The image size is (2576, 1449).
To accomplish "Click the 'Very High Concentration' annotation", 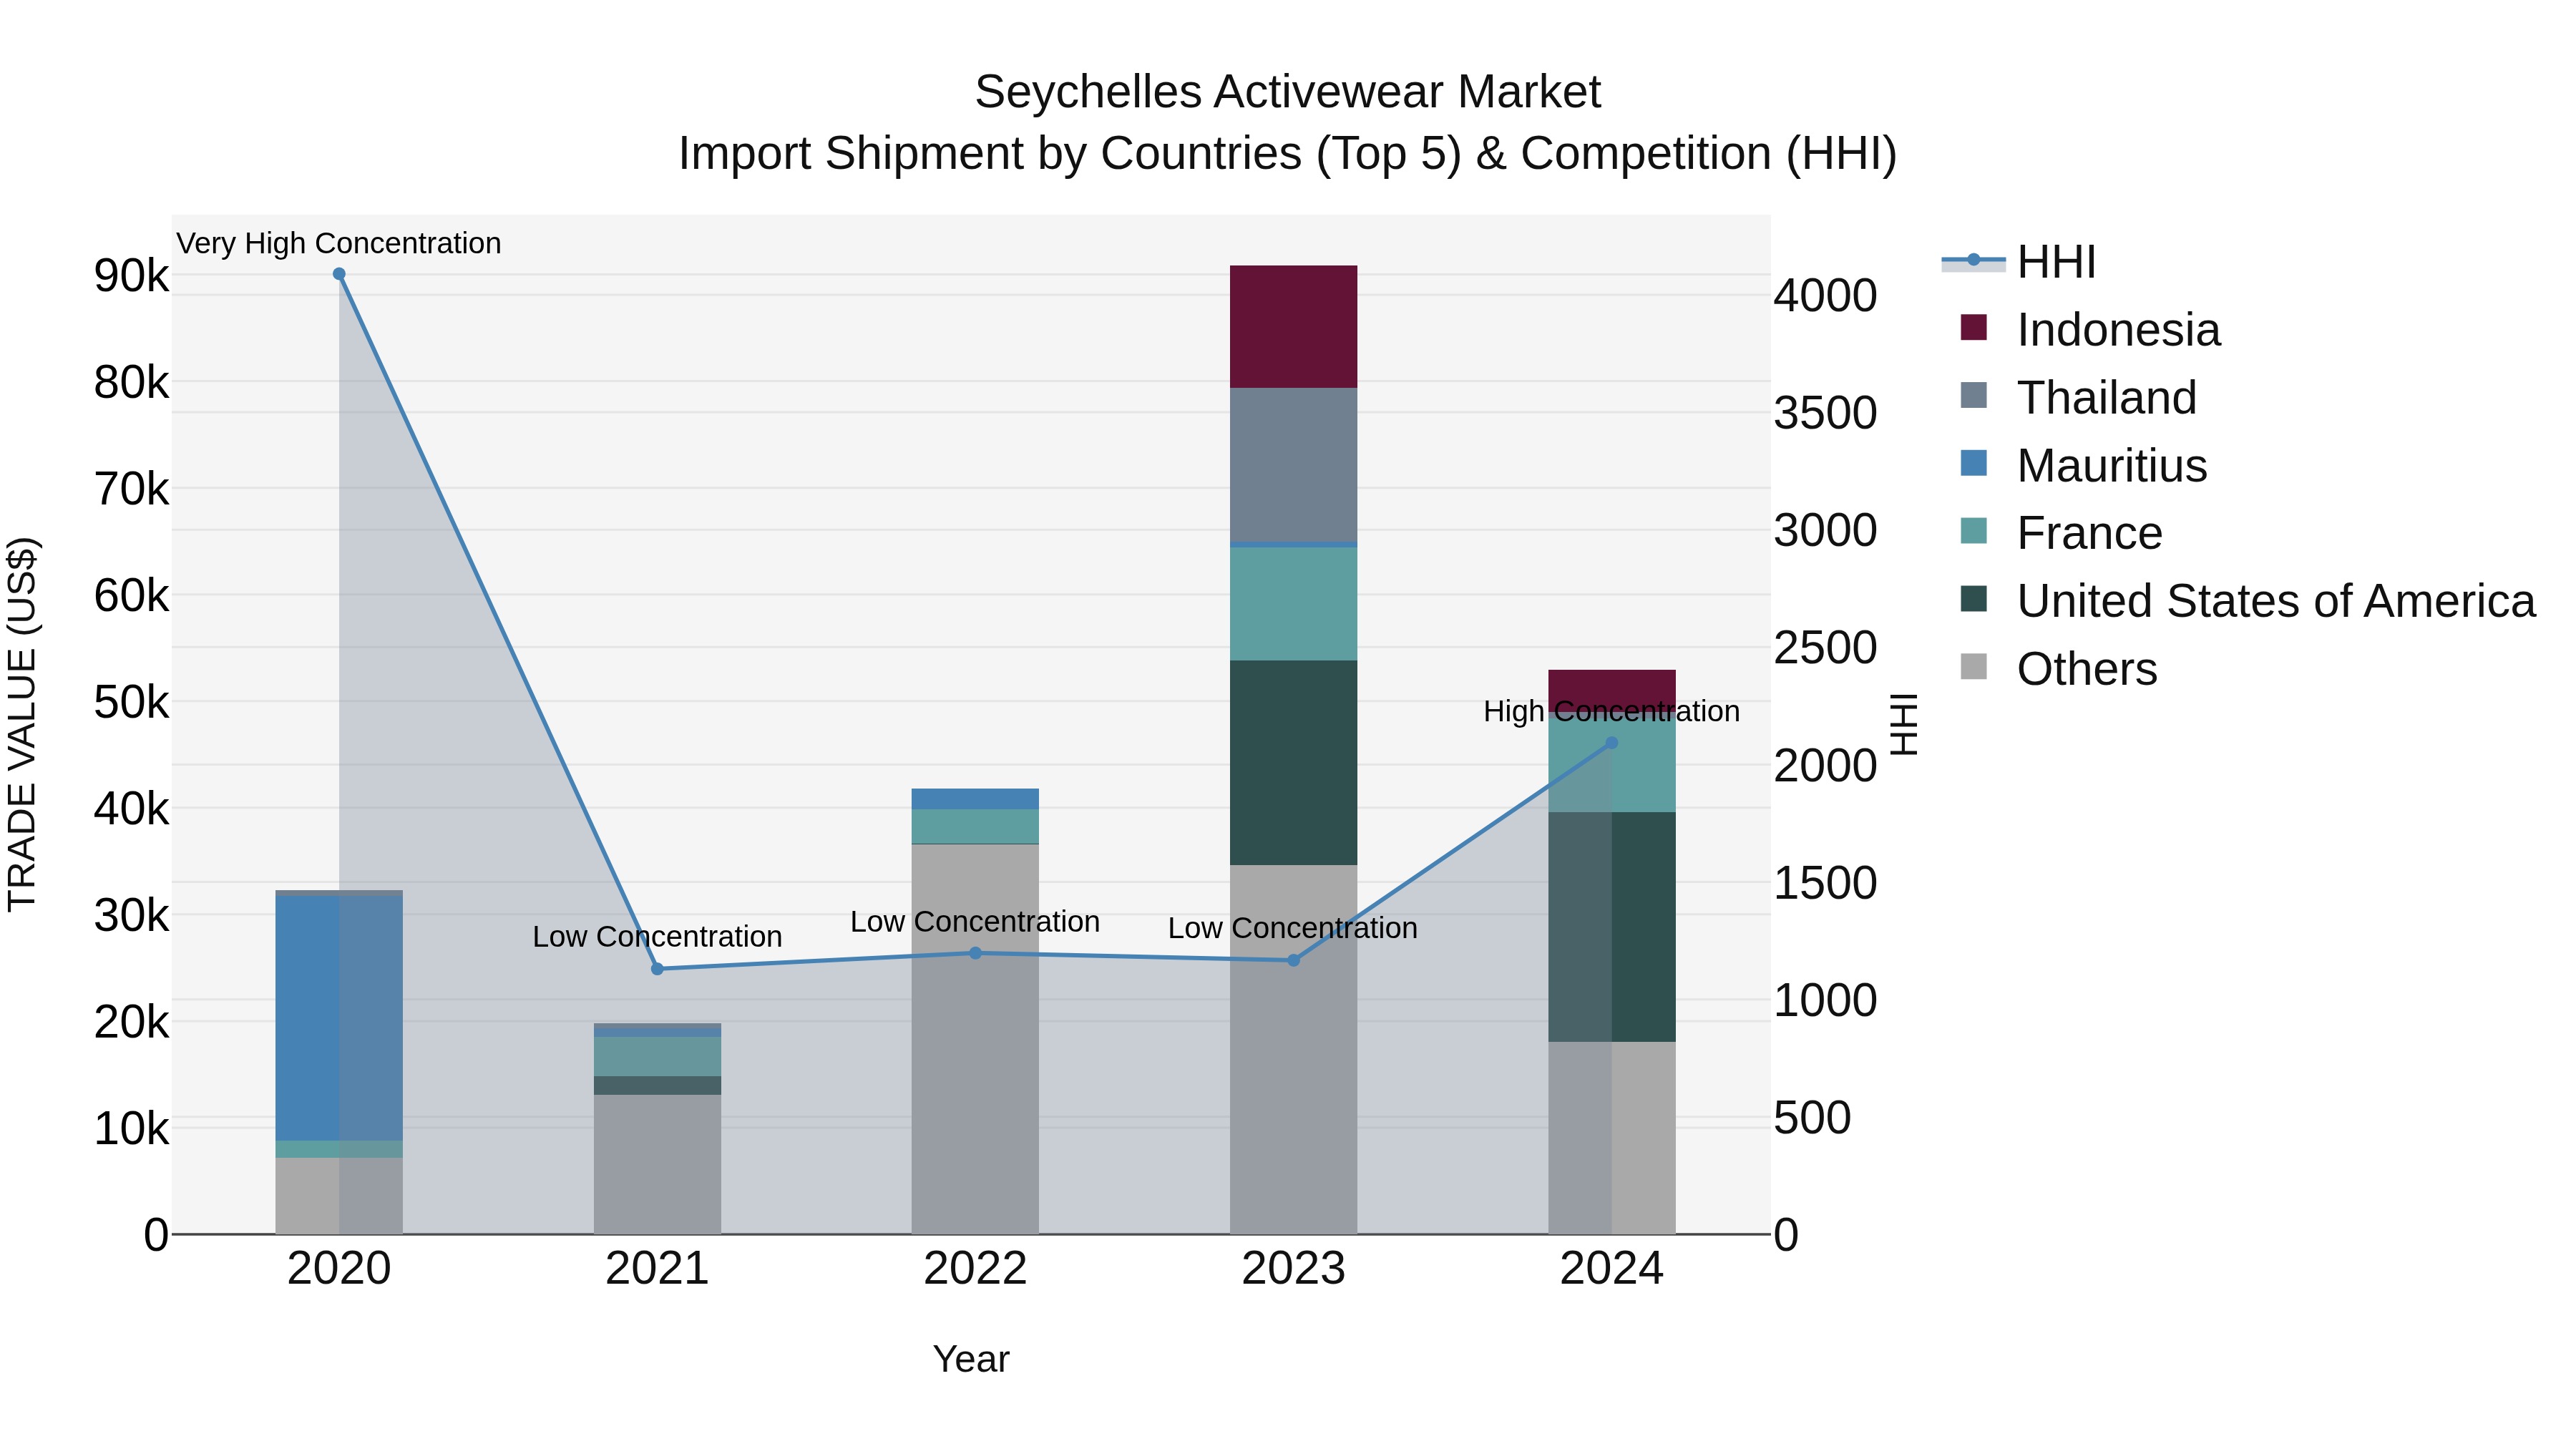I will click(339, 244).
